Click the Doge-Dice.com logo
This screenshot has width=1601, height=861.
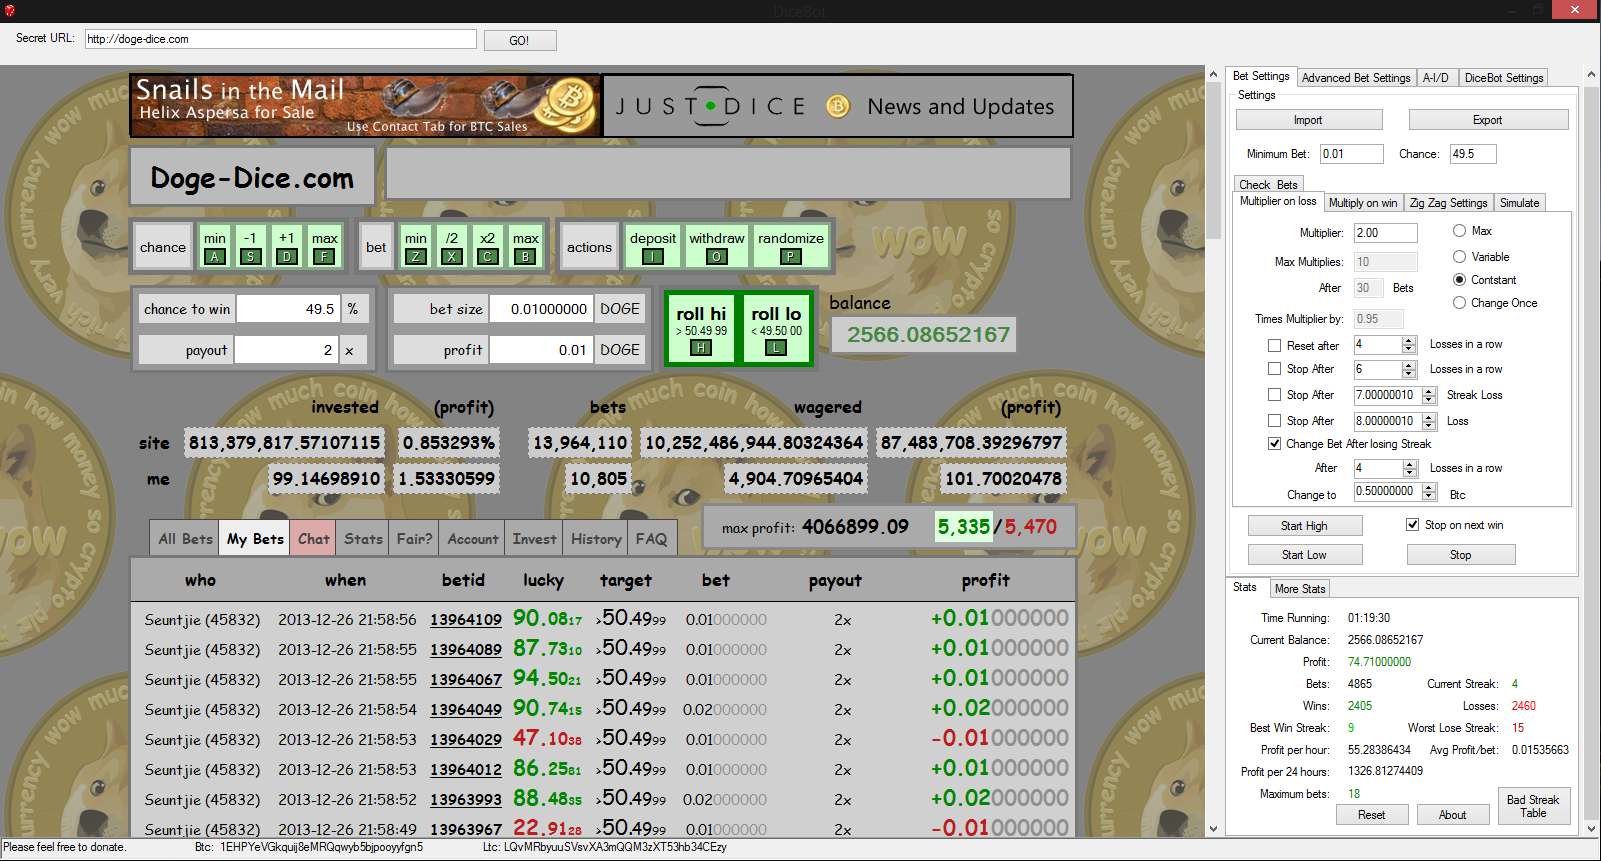252,178
